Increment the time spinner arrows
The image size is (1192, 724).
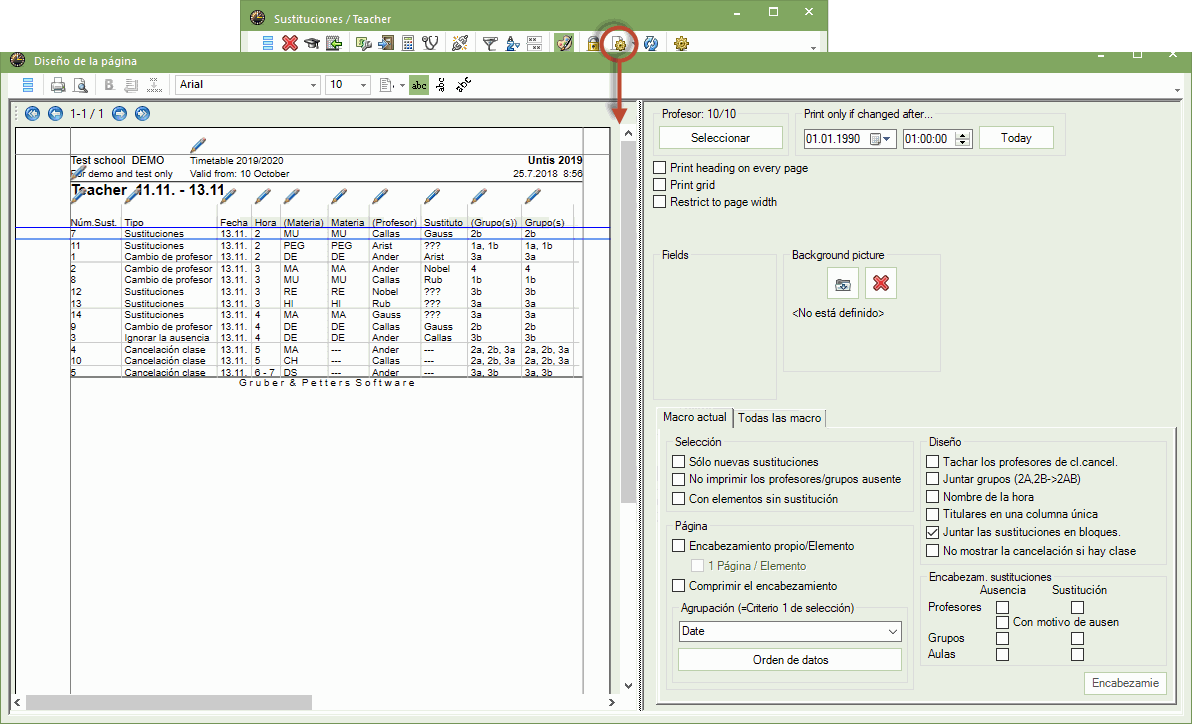click(x=963, y=135)
